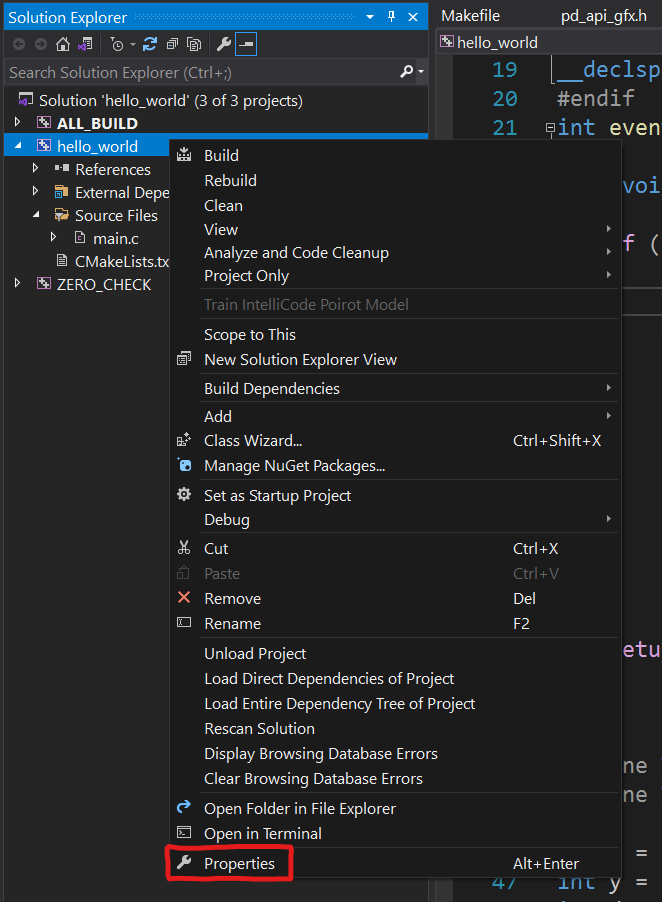Expand the External Dependencies node
This screenshot has width=662, height=902.
pyautogui.click(x=35, y=192)
